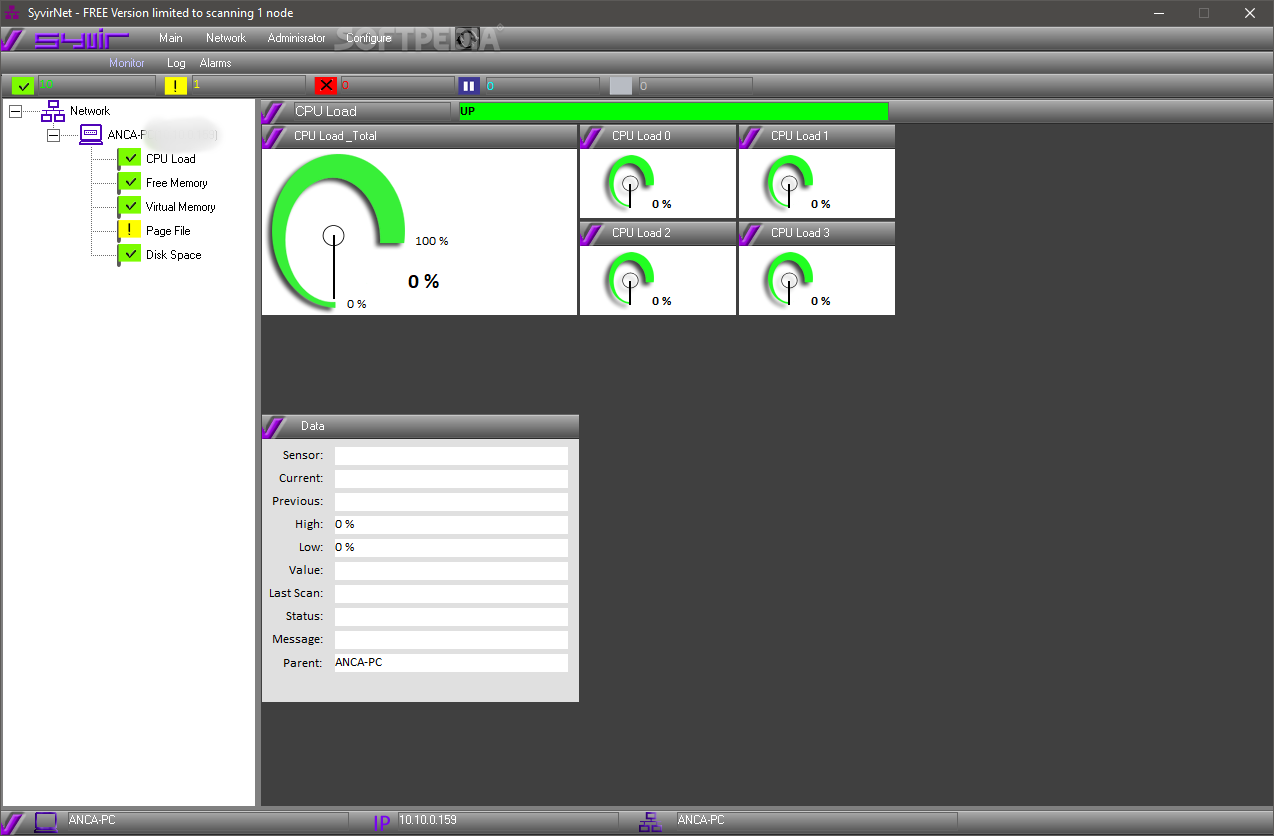Image resolution: width=1274 pixels, height=836 pixels.
Task: Select Page File sensor in tree
Action: point(168,231)
